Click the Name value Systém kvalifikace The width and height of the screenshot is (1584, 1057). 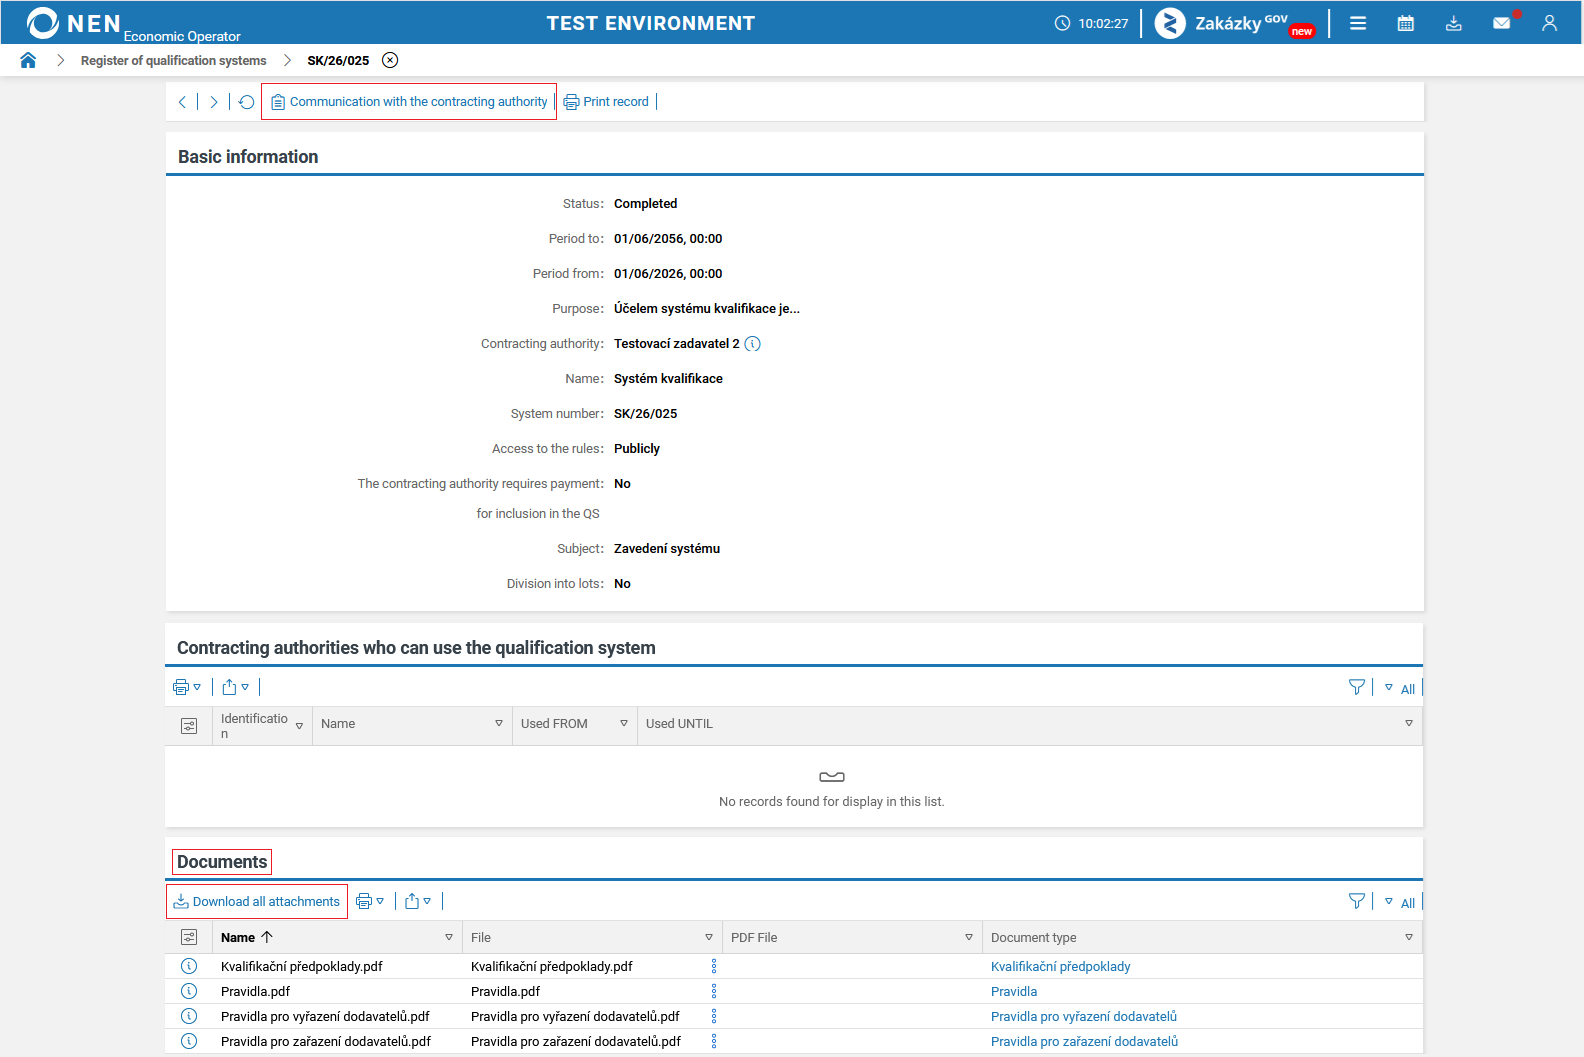pyautogui.click(x=668, y=379)
